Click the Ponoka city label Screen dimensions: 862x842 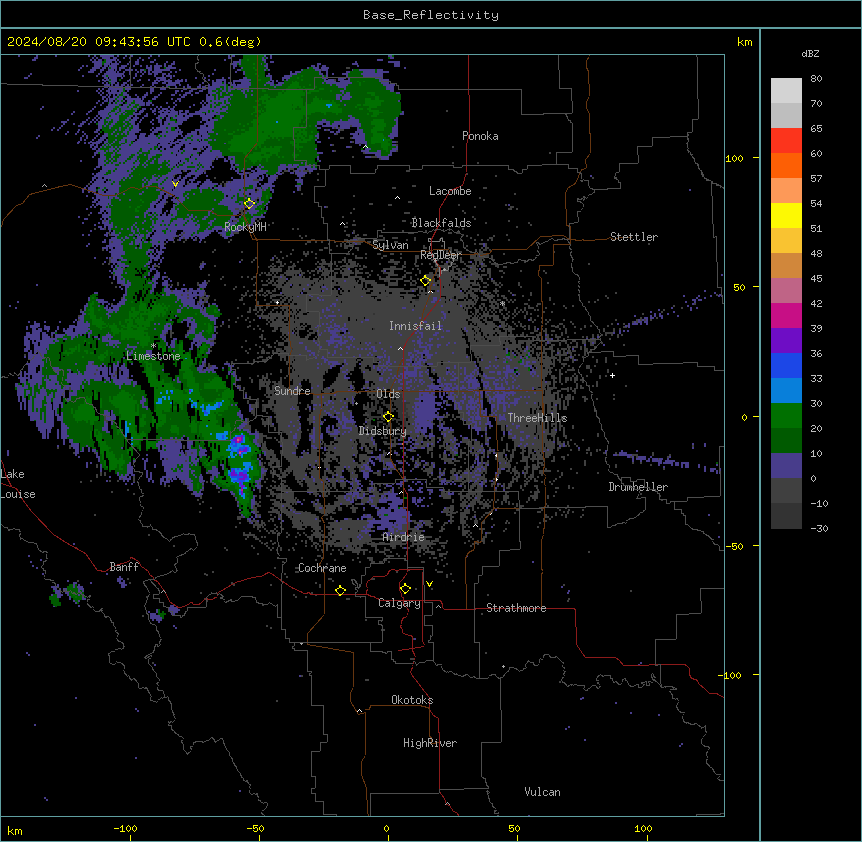point(480,136)
